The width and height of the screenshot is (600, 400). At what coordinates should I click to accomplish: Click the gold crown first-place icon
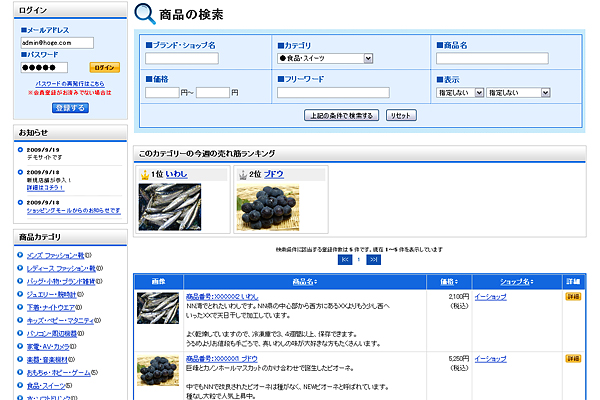click(x=144, y=174)
